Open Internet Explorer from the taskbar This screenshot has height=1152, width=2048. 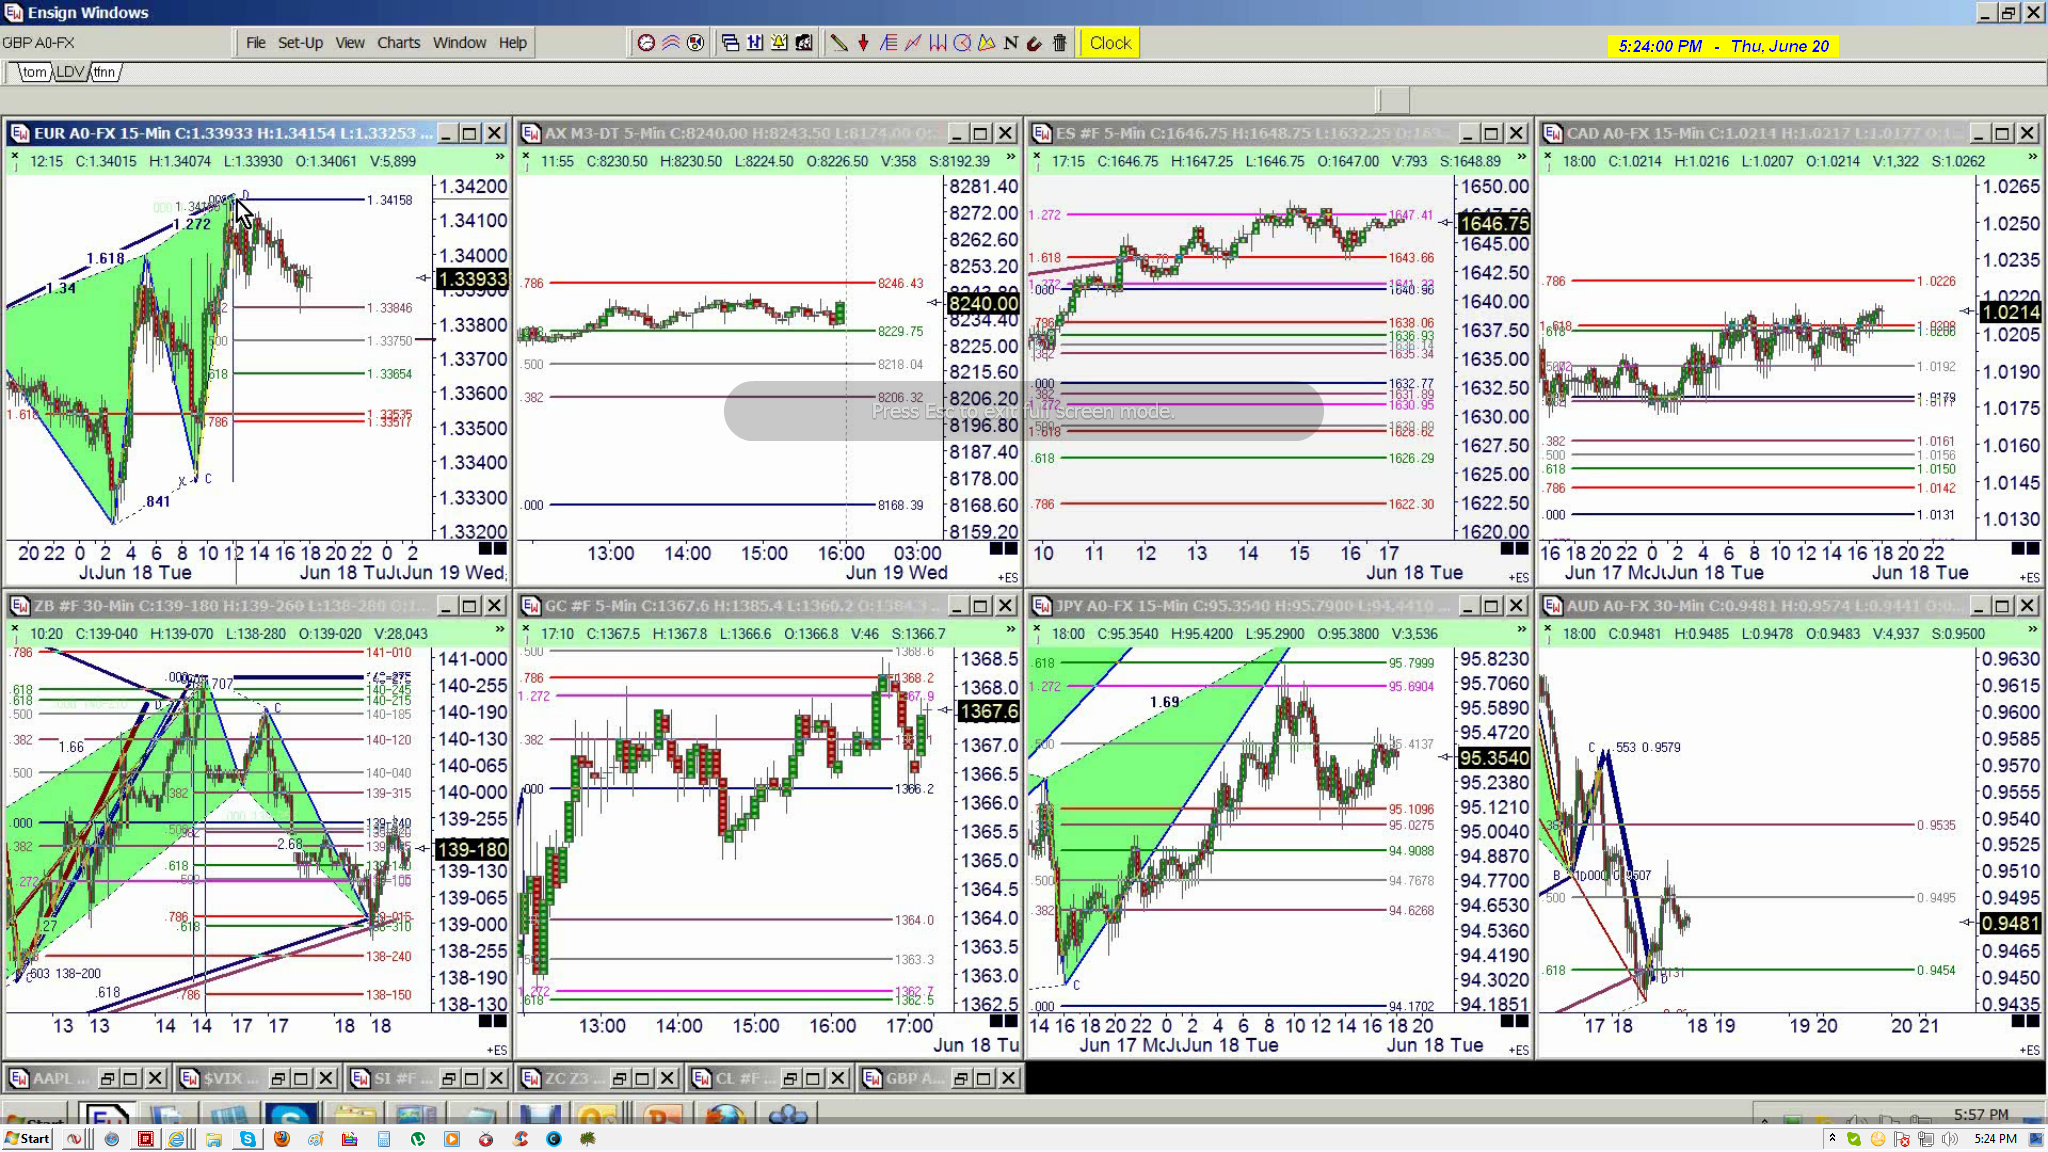[176, 1138]
